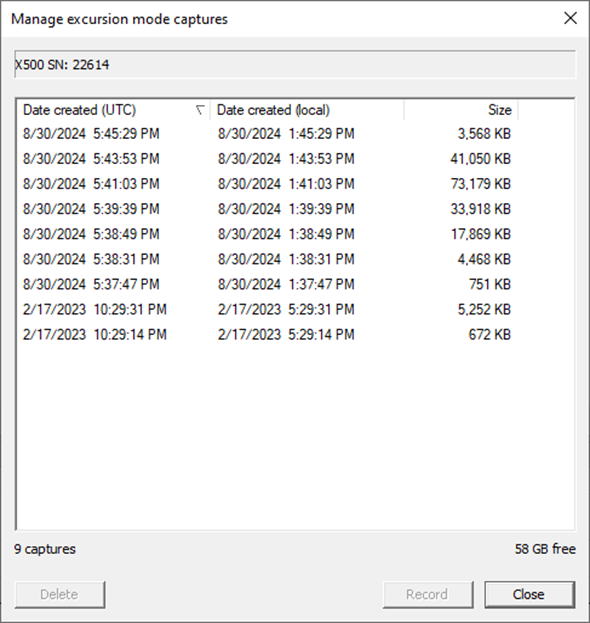590x623 pixels.
Task: Click the 73,179 KB size value
Action: (x=481, y=184)
